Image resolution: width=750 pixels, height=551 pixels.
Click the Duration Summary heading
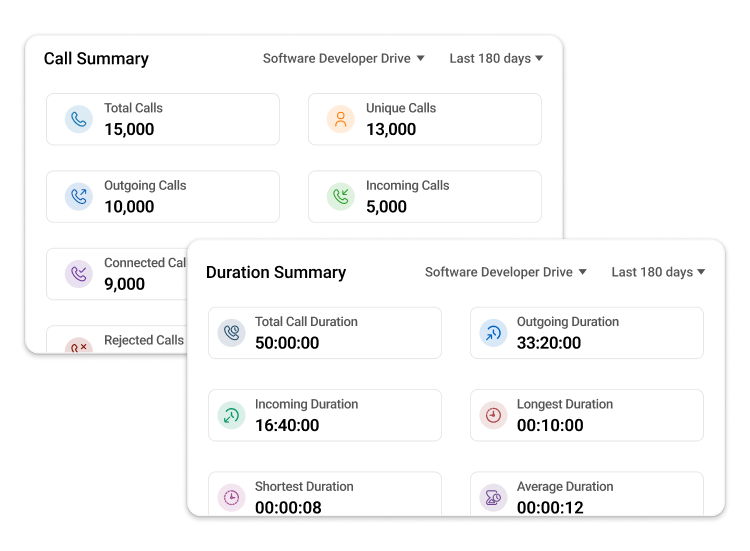point(276,272)
